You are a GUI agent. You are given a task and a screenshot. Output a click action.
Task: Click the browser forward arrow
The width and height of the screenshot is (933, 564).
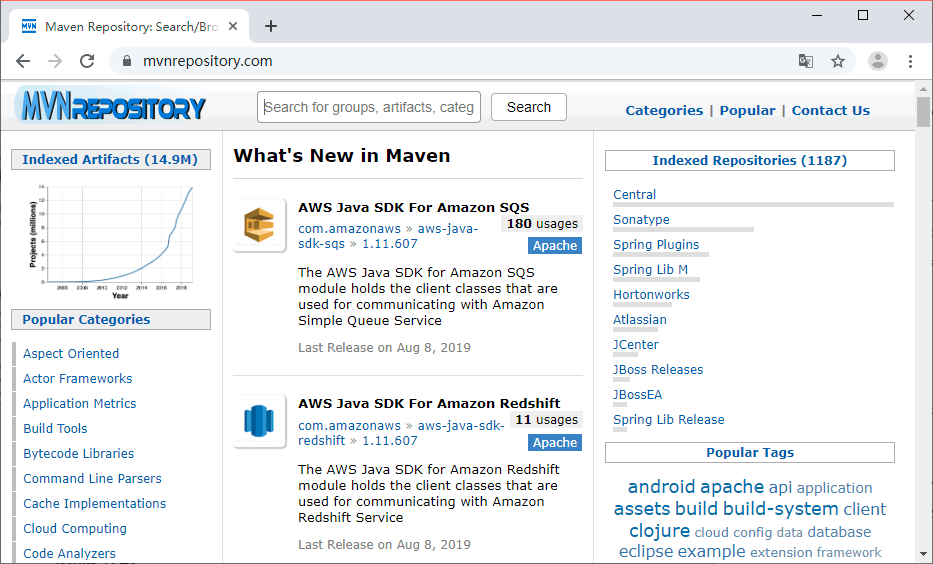55,61
